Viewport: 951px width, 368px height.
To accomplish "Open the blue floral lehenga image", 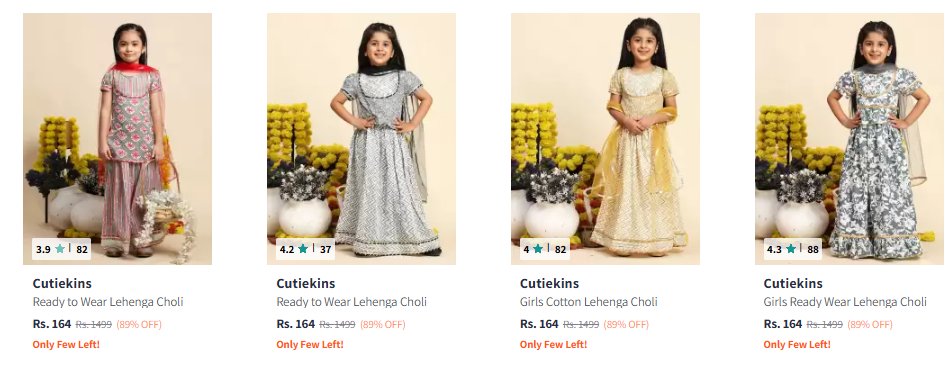I will point(849,139).
